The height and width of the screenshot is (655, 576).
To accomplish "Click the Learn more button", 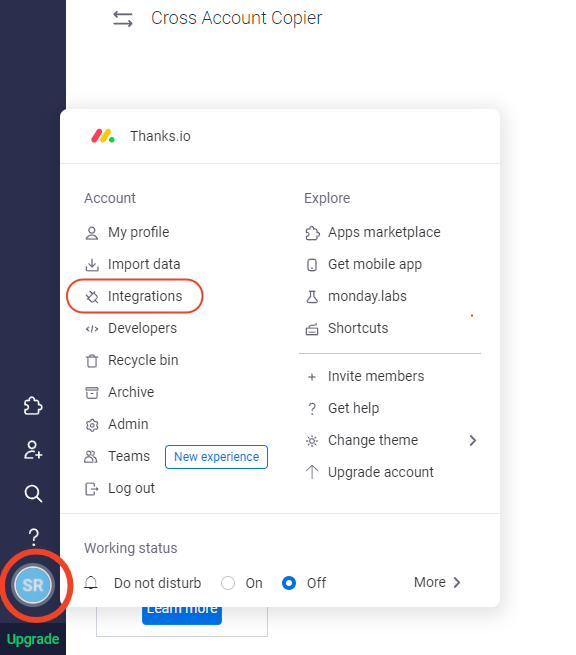I will [x=182, y=614].
